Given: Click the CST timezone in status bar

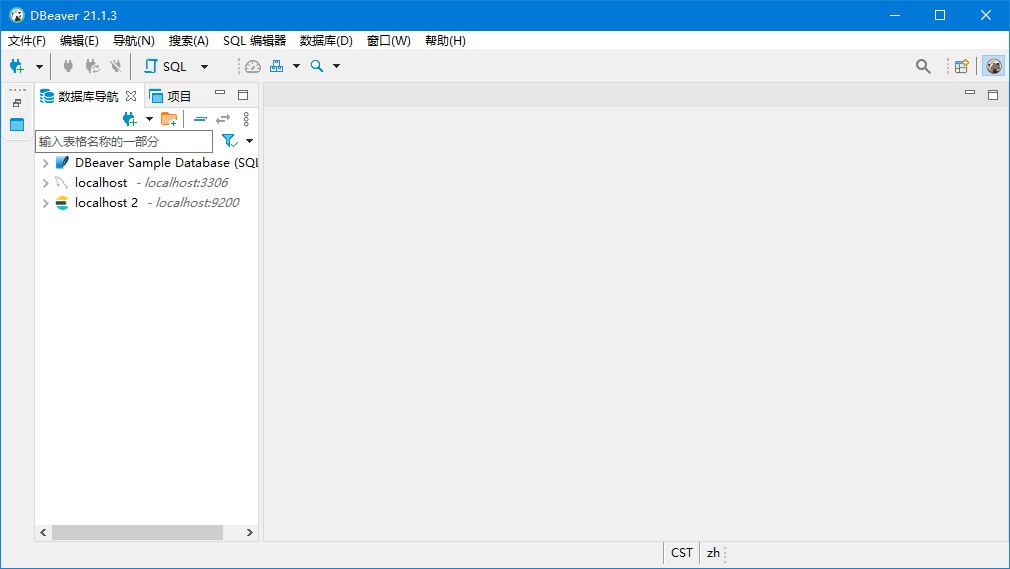Looking at the screenshot, I should pos(681,553).
